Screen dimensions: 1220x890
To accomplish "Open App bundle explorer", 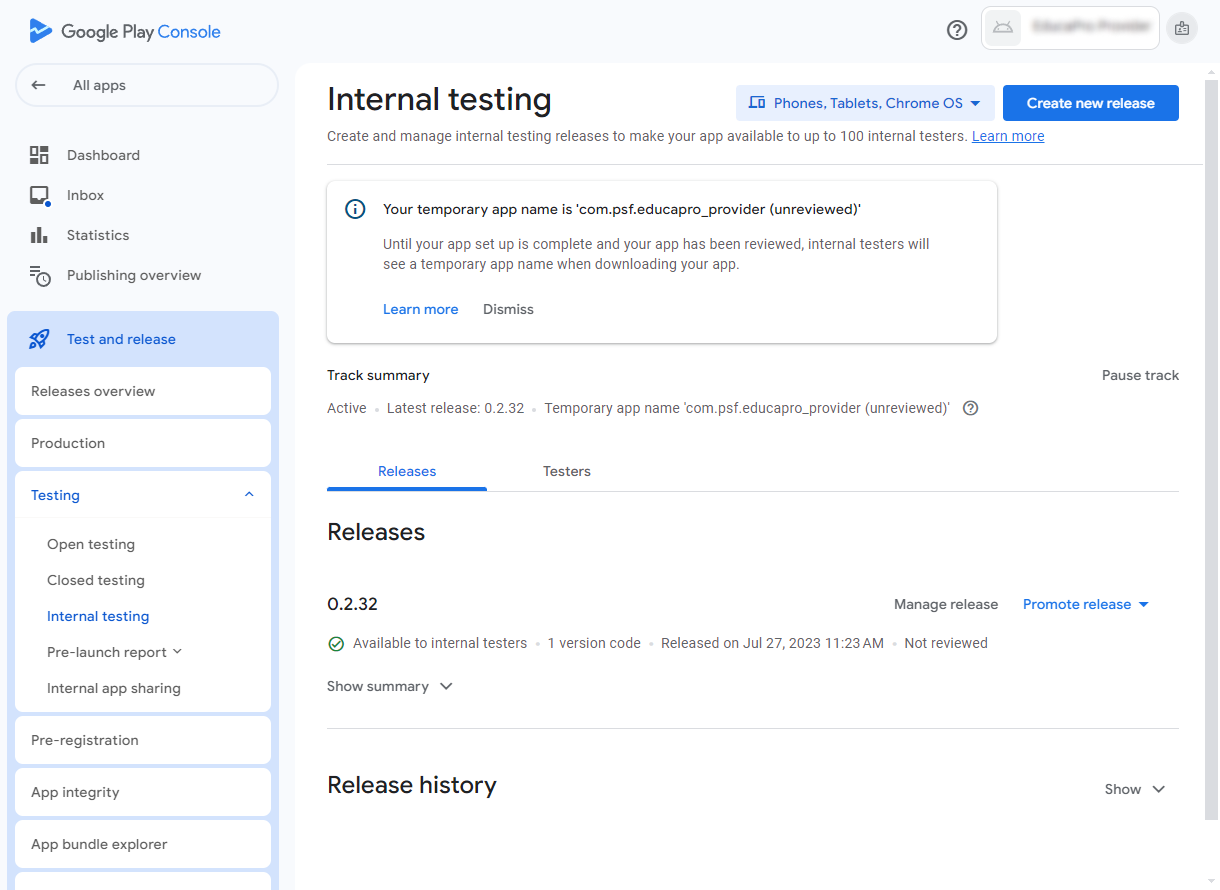I will (143, 844).
